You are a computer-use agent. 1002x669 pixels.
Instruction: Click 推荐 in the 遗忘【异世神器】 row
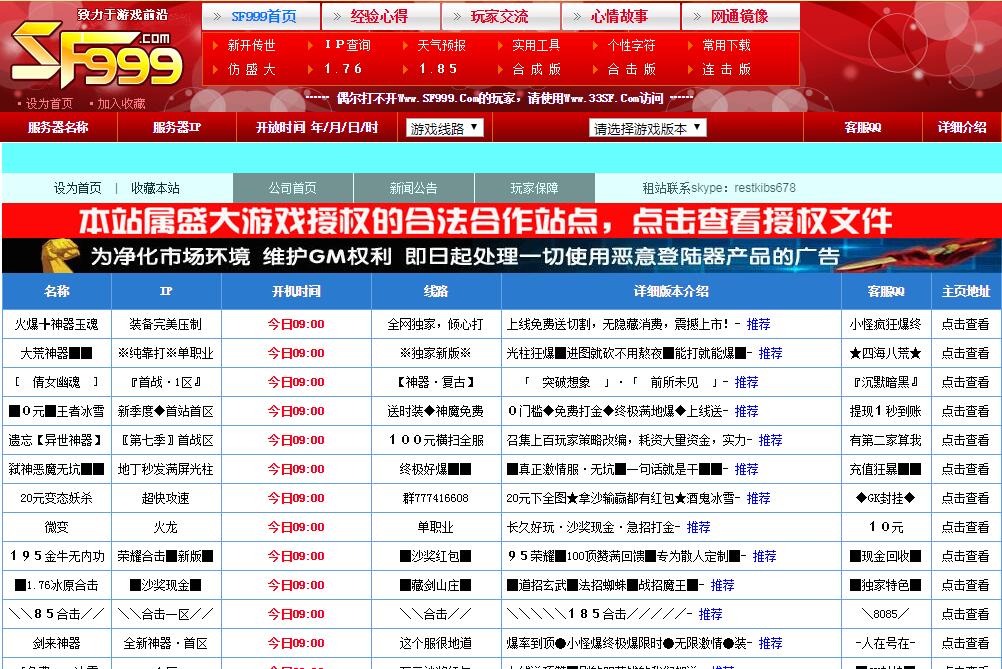[x=770, y=440]
